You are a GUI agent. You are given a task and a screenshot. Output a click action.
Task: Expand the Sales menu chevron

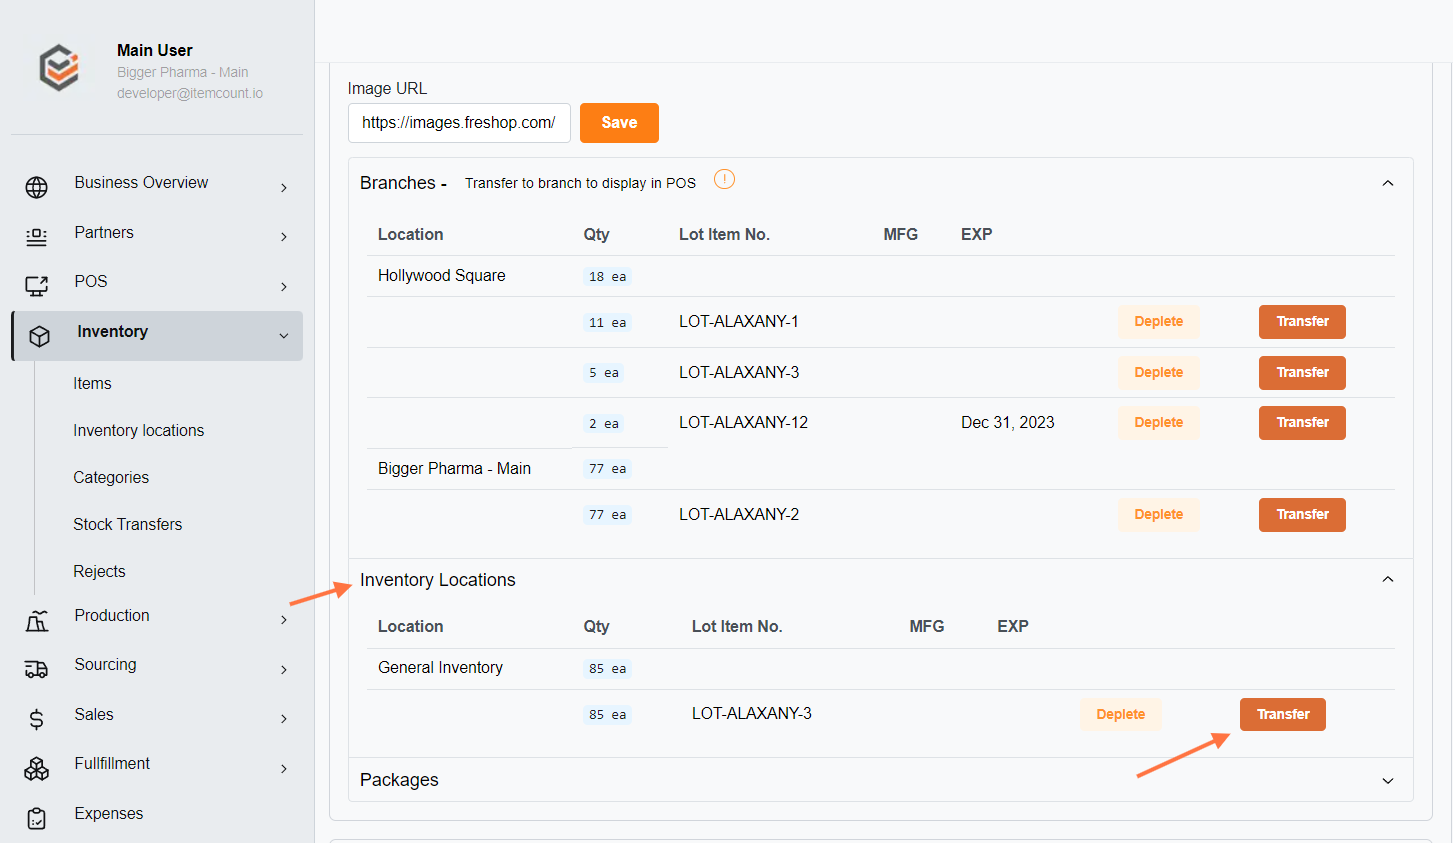[284, 719]
